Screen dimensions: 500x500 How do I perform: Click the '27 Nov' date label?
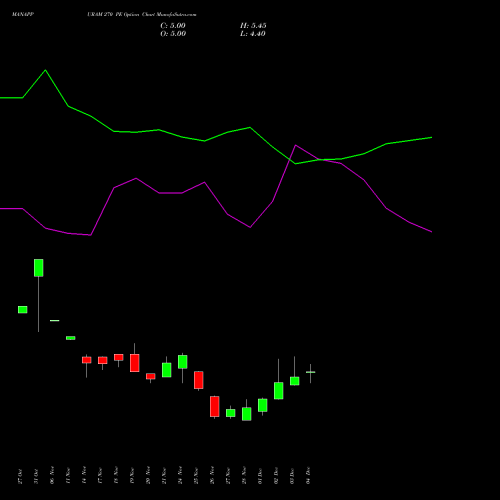tap(228, 476)
